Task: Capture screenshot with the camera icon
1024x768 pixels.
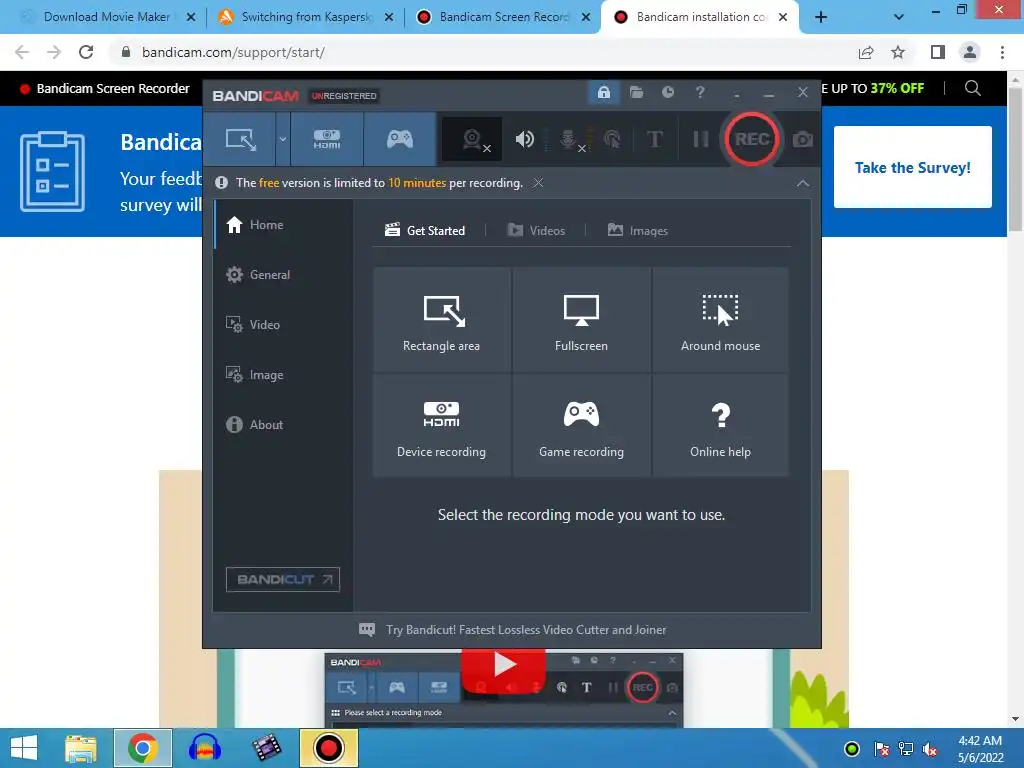Action: pos(803,139)
